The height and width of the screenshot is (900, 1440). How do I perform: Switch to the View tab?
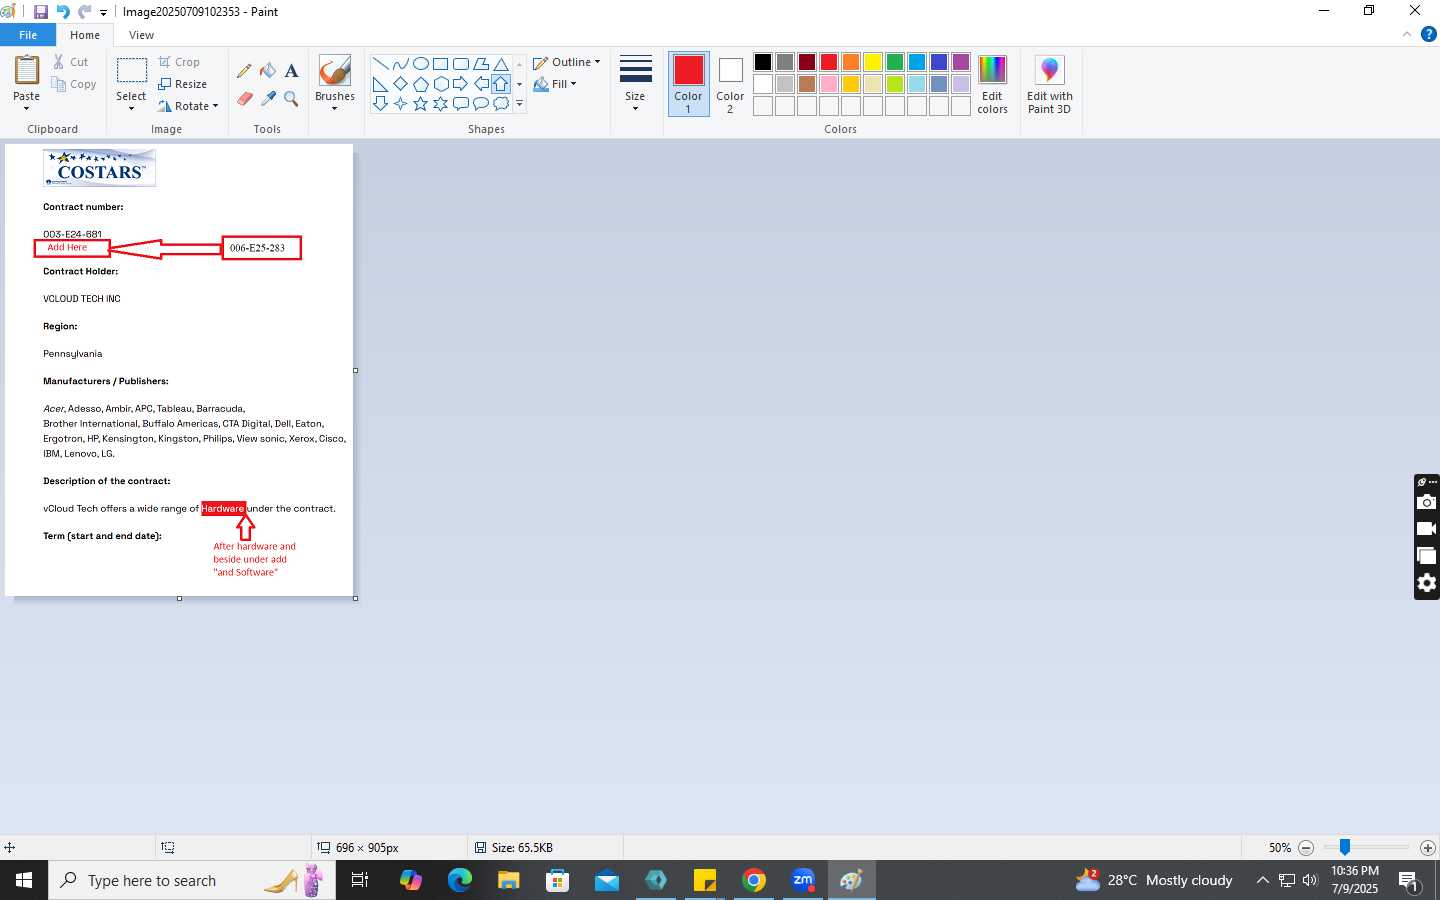click(141, 35)
